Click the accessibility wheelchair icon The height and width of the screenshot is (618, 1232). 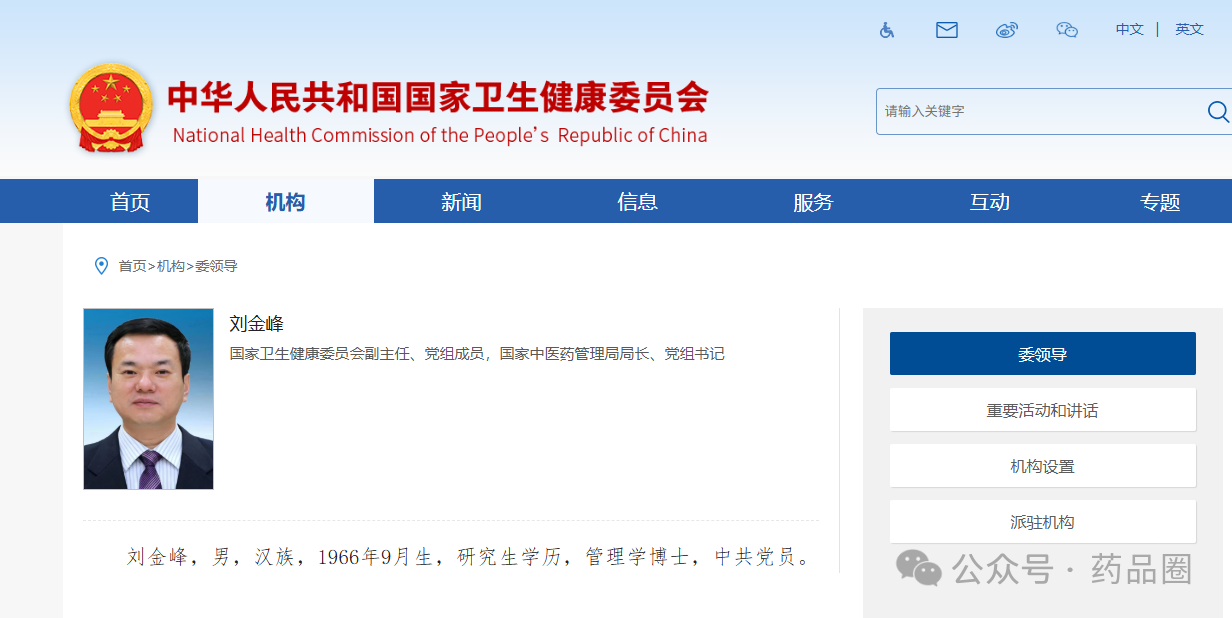pyautogui.click(x=886, y=30)
